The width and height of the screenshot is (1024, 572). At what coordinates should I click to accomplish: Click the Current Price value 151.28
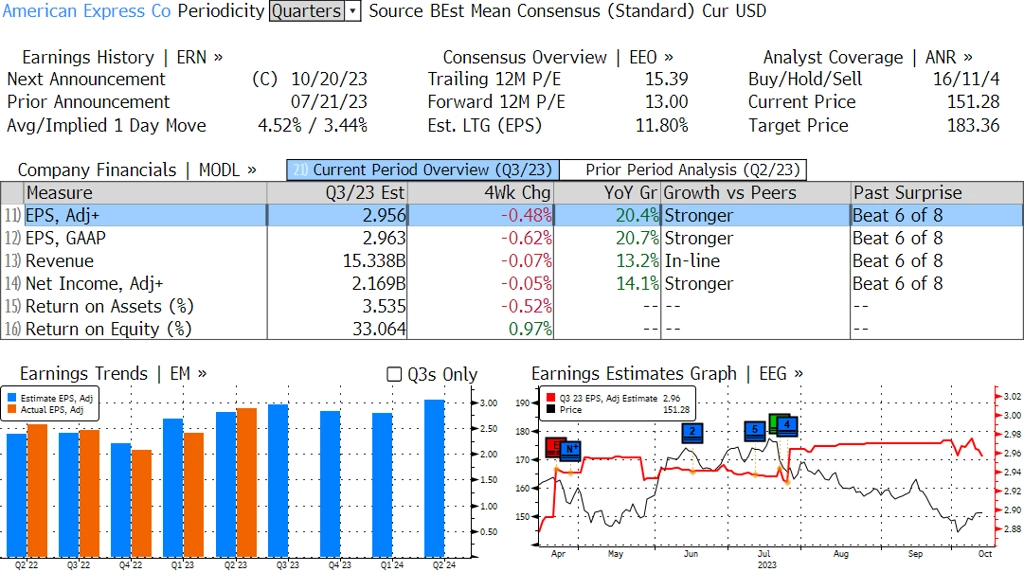(973, 102)
